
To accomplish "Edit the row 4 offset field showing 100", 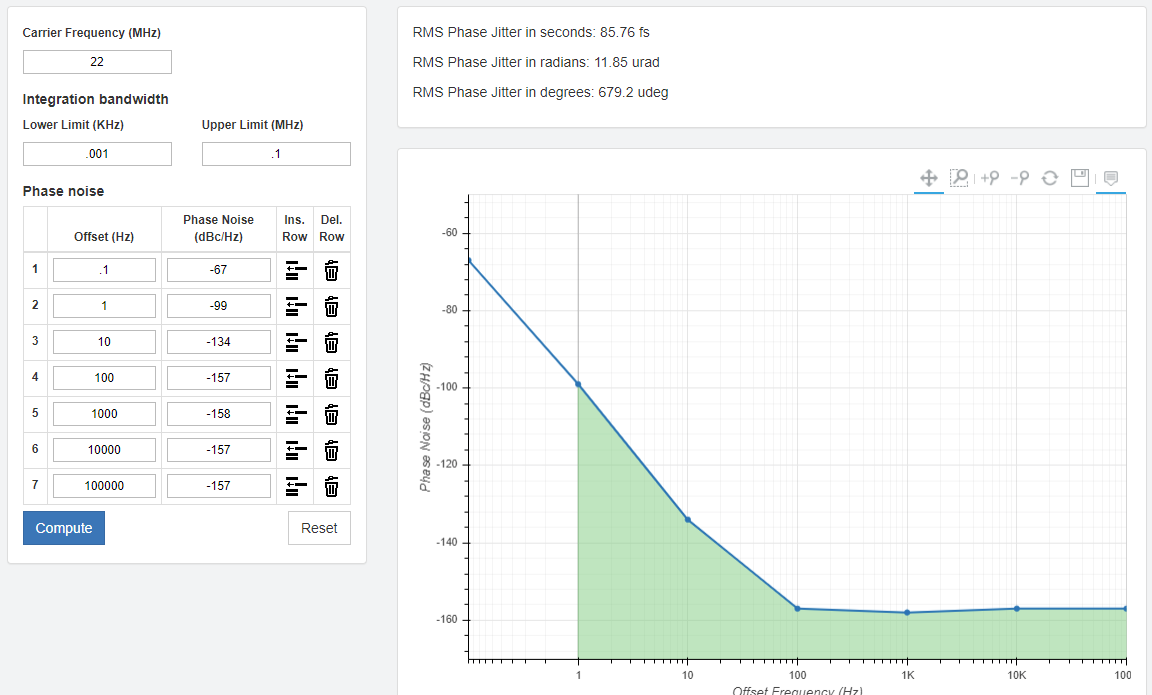I will 104,378.
